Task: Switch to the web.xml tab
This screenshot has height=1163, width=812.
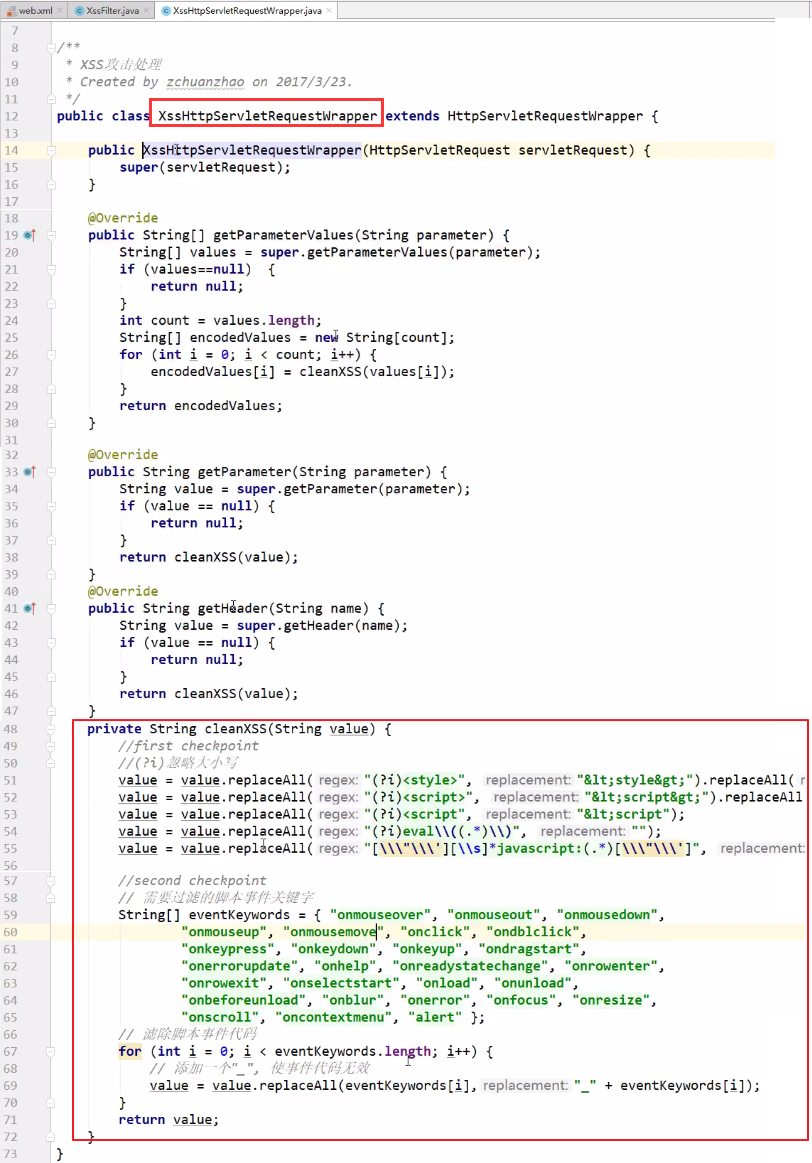Action: 35,10
